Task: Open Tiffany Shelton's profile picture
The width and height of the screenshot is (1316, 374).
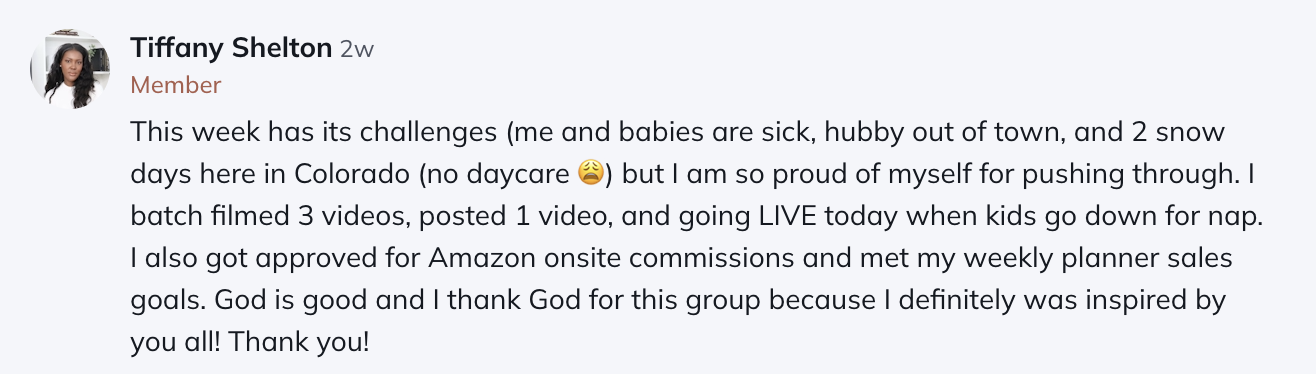Action: point(70,70)
